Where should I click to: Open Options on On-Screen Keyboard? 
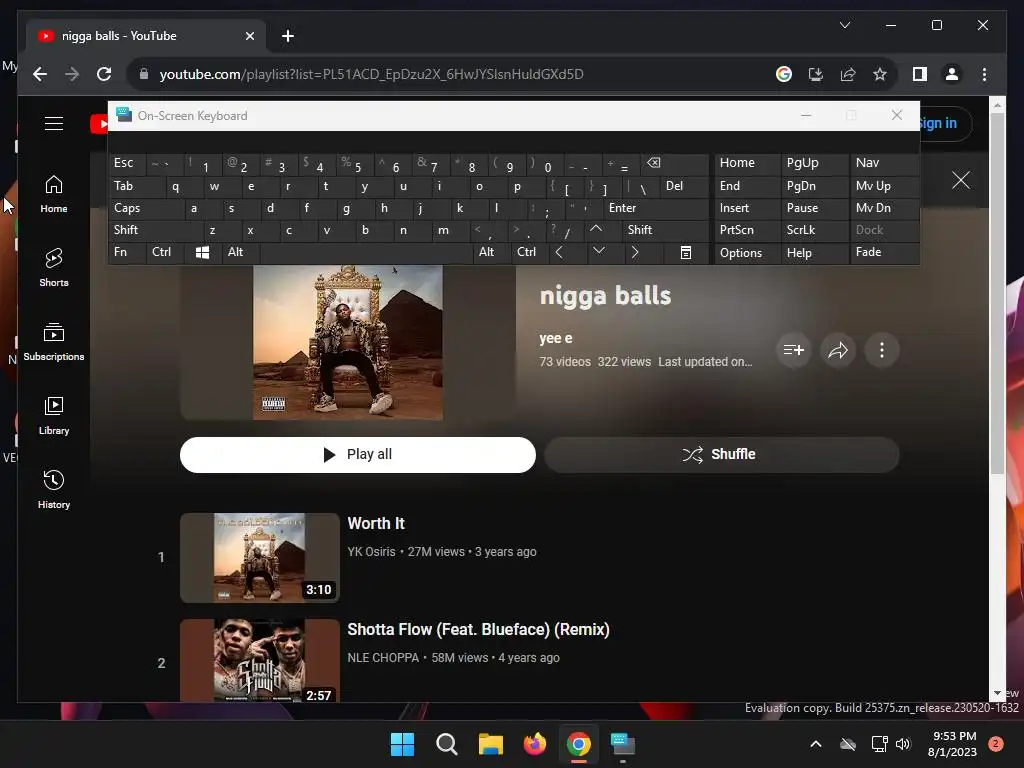[747, 252]
